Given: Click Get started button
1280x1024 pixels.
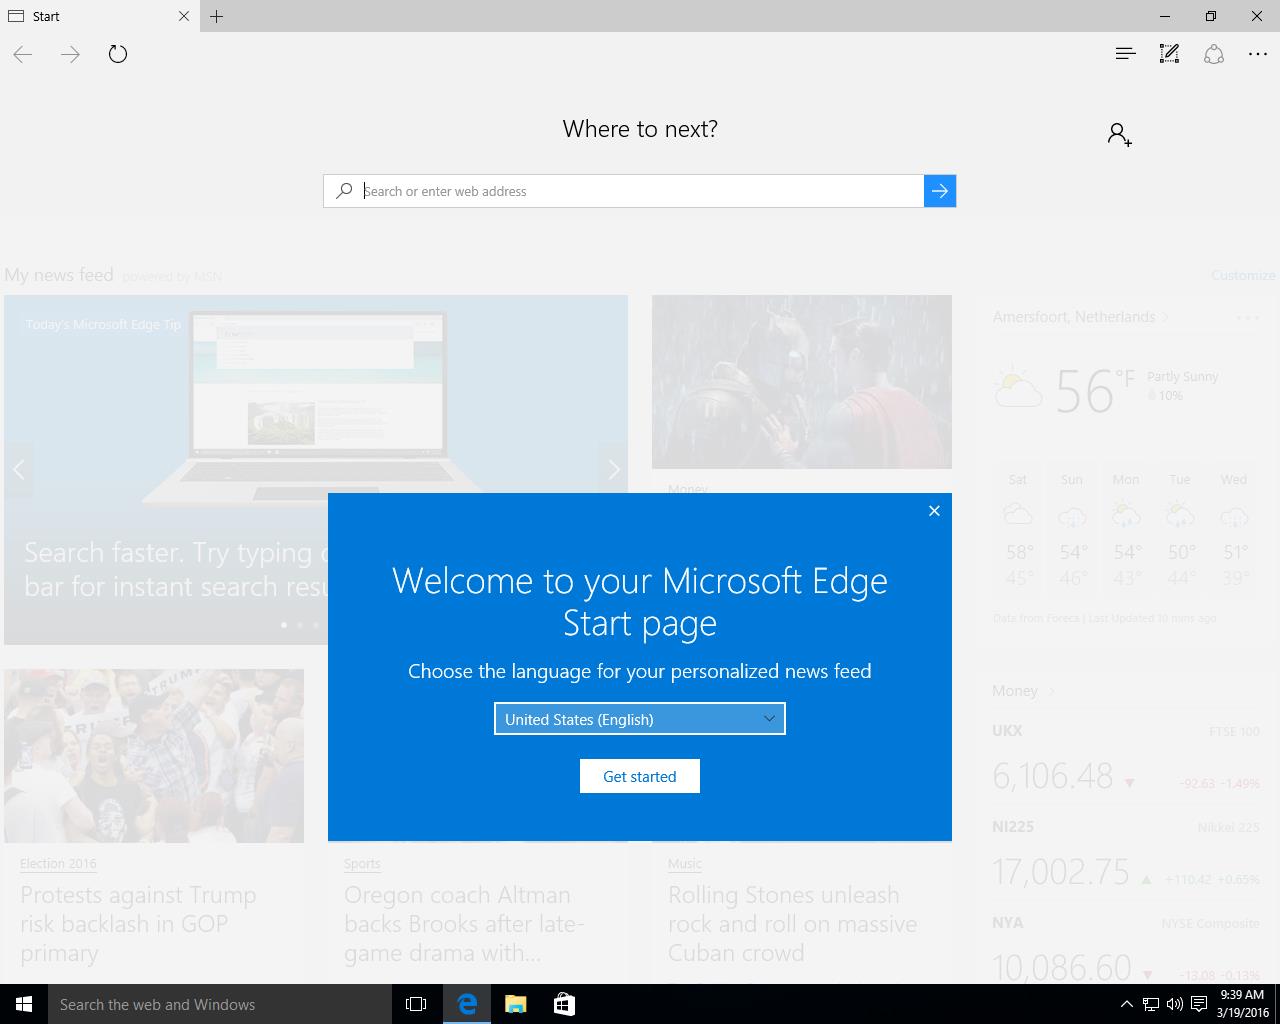Looking at the screenshot, I should pos(640,776).
